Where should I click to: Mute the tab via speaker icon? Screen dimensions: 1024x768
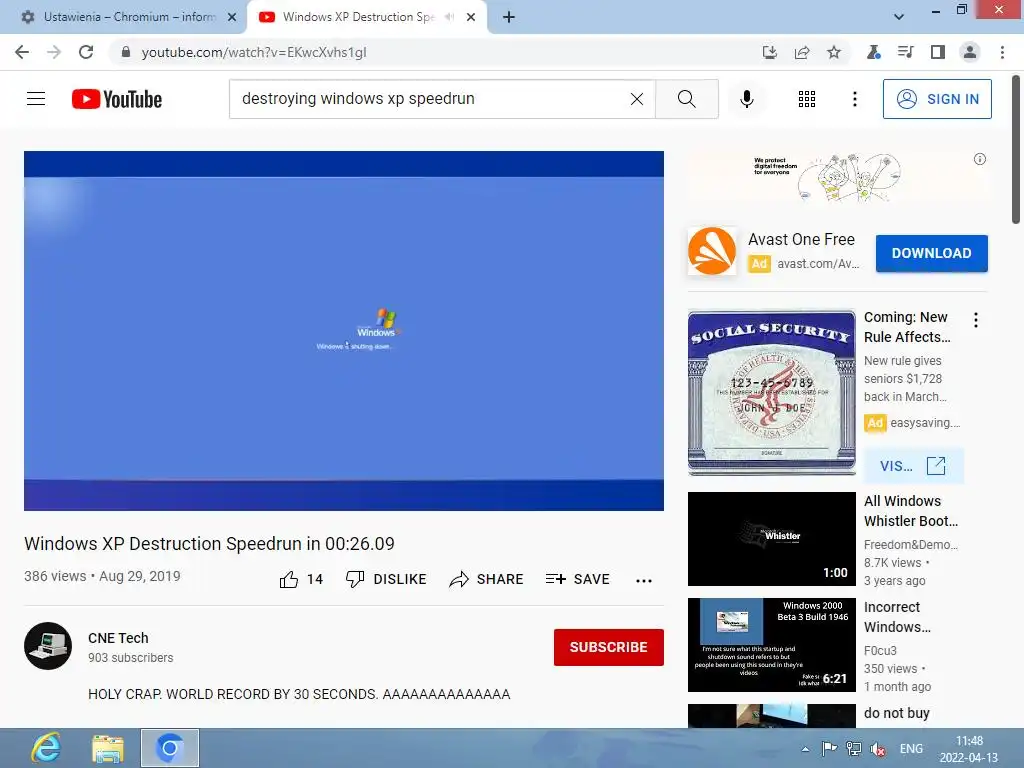tap(449, 17)
